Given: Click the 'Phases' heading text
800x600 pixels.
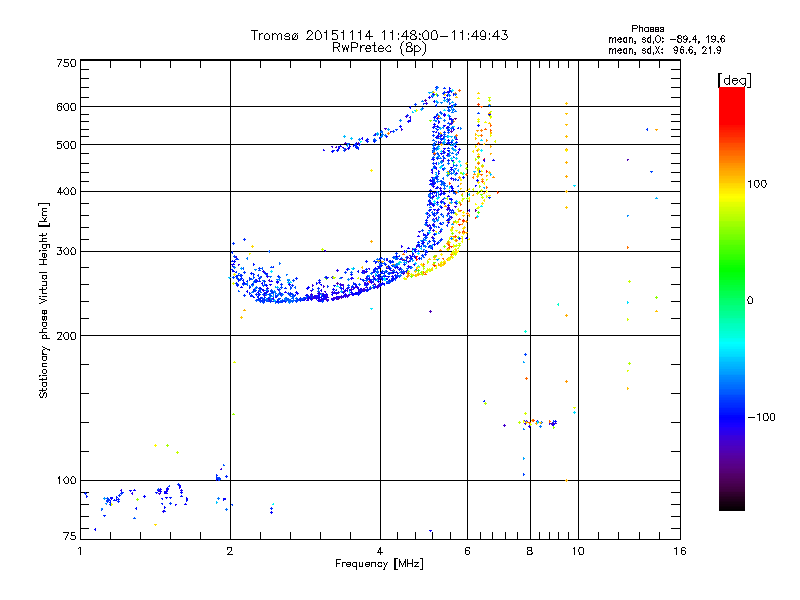Looking at the screenshot, I should pos(647,29).
